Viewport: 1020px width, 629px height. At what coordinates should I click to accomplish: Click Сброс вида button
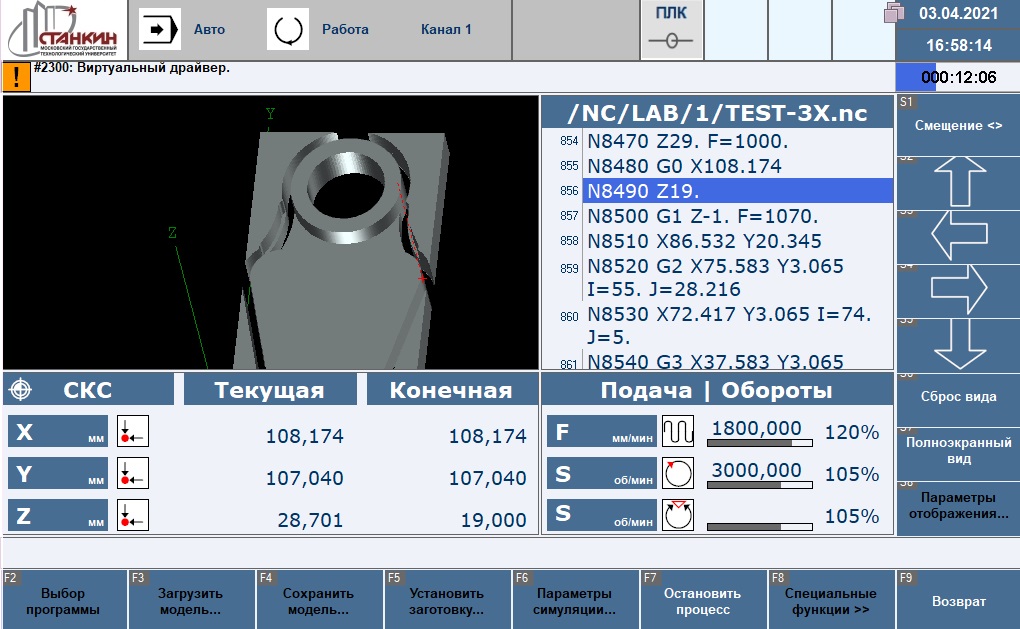(958, 397)
